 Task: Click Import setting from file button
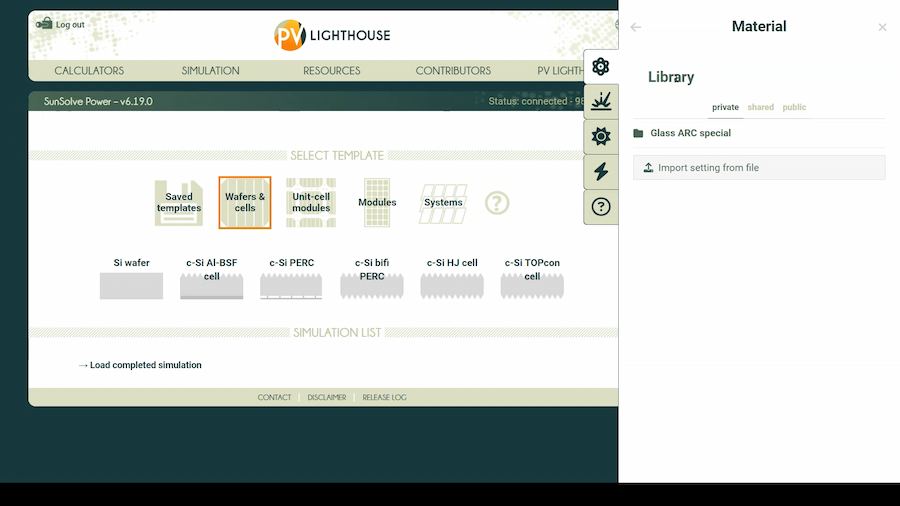(759, 168)
